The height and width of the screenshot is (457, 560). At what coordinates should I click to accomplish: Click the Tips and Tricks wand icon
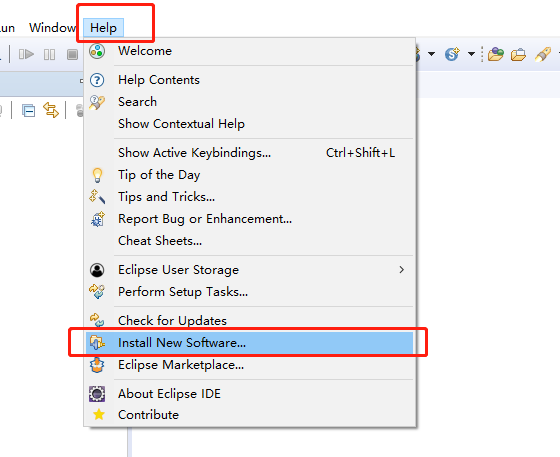97,197
